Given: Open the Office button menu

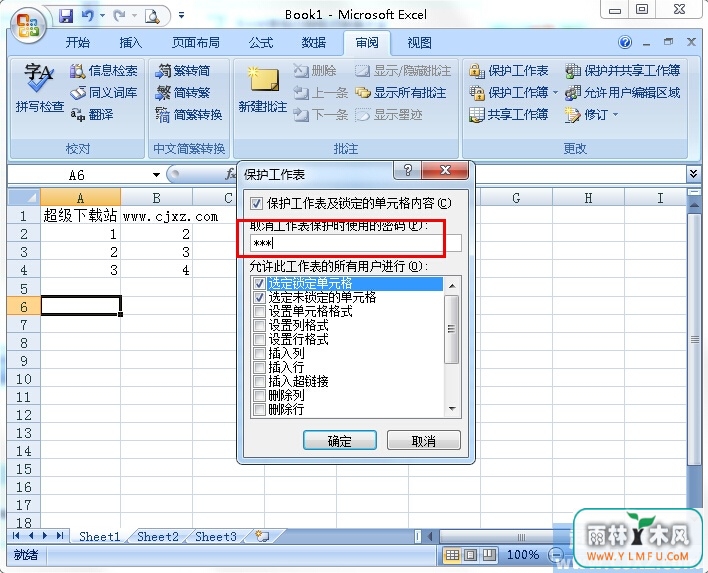Looking at the screenshot, I should pos(28,25).
